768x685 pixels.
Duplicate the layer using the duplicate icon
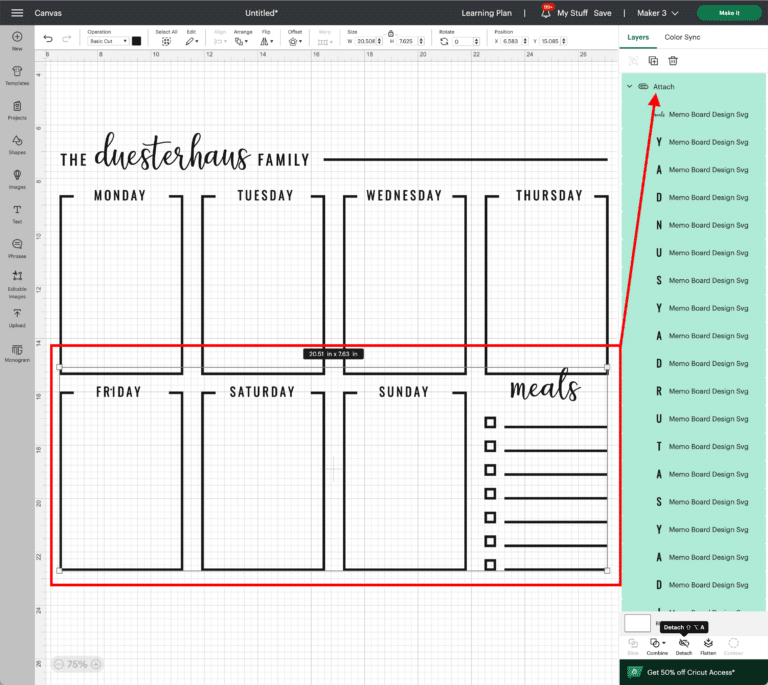(655, 61)
